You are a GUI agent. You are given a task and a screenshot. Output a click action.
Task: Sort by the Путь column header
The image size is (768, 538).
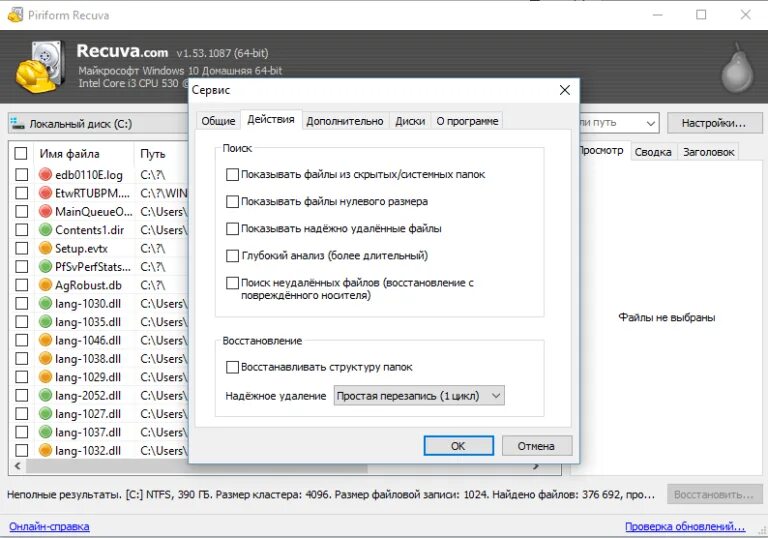click(152, 154)
